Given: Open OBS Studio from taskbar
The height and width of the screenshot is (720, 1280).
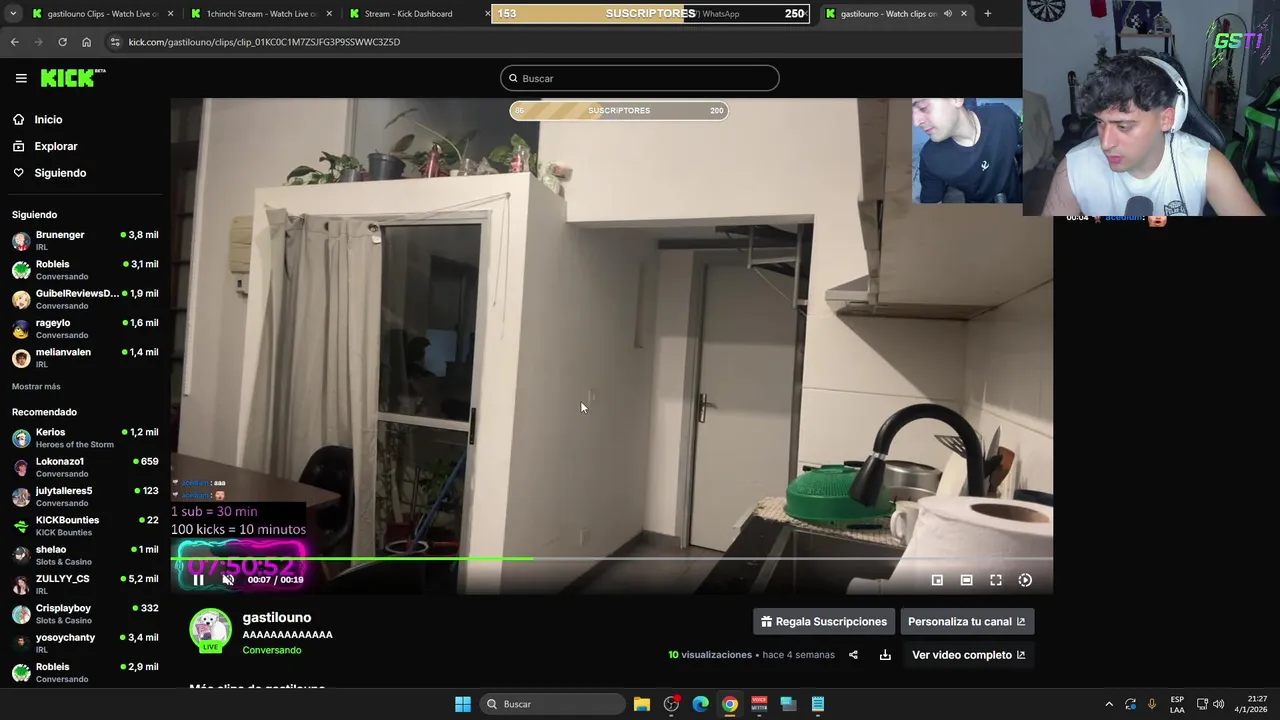Looking at the screenshot, I should [x=671, y=704].
